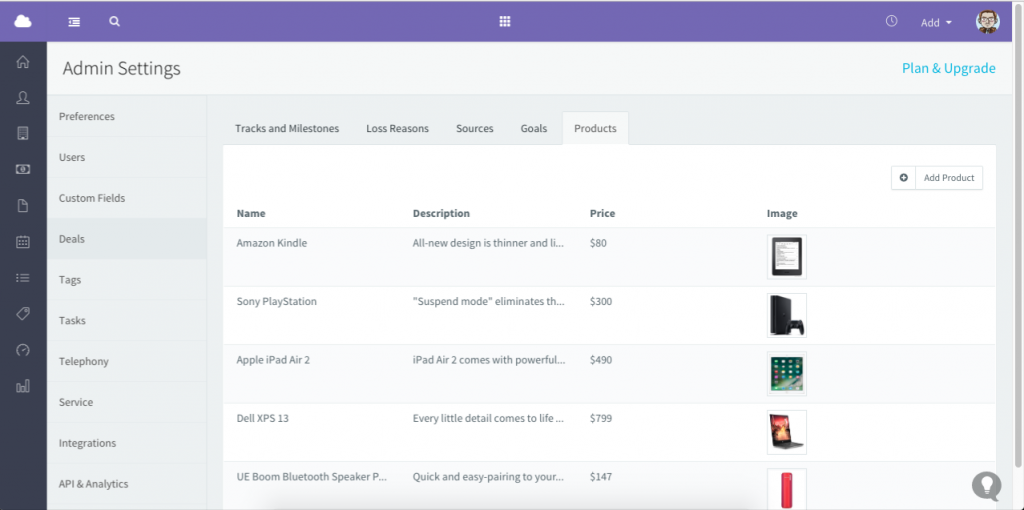The width and height of the screenshot is (1024, 510).
Task: Open Telephony settings section
Action: 127,361
